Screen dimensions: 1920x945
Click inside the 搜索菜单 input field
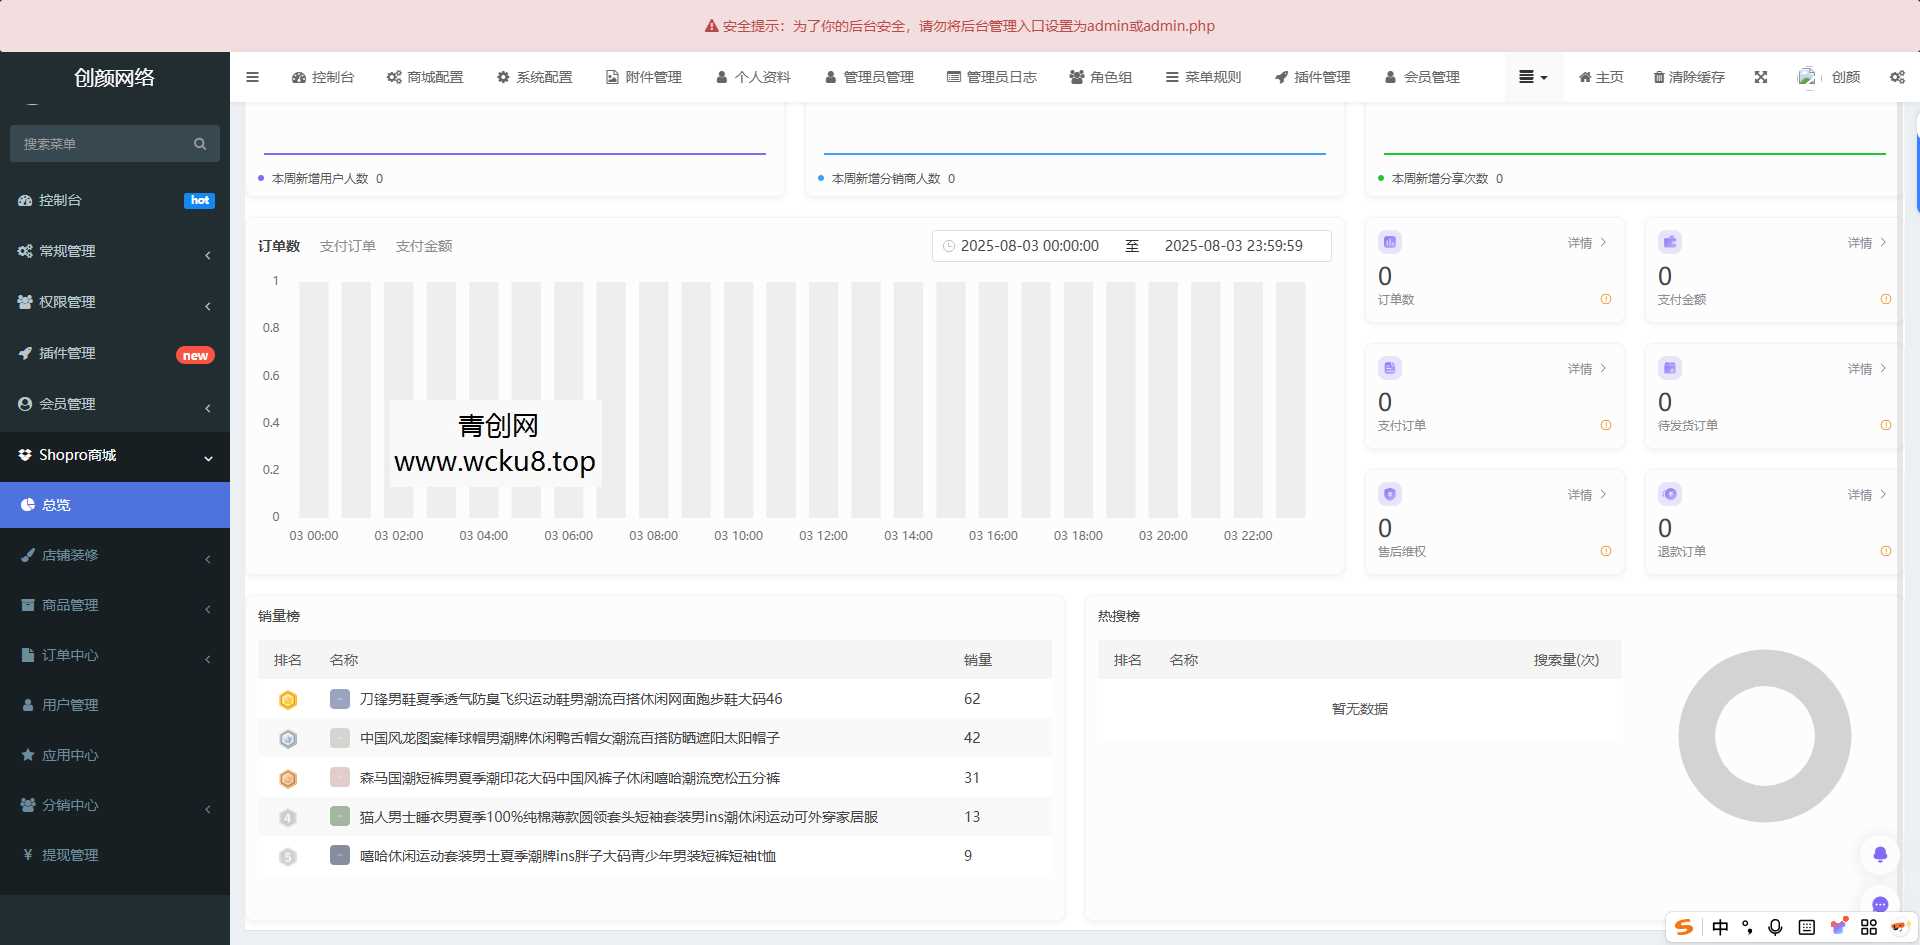pyautogui.click(x=100, y=143)
